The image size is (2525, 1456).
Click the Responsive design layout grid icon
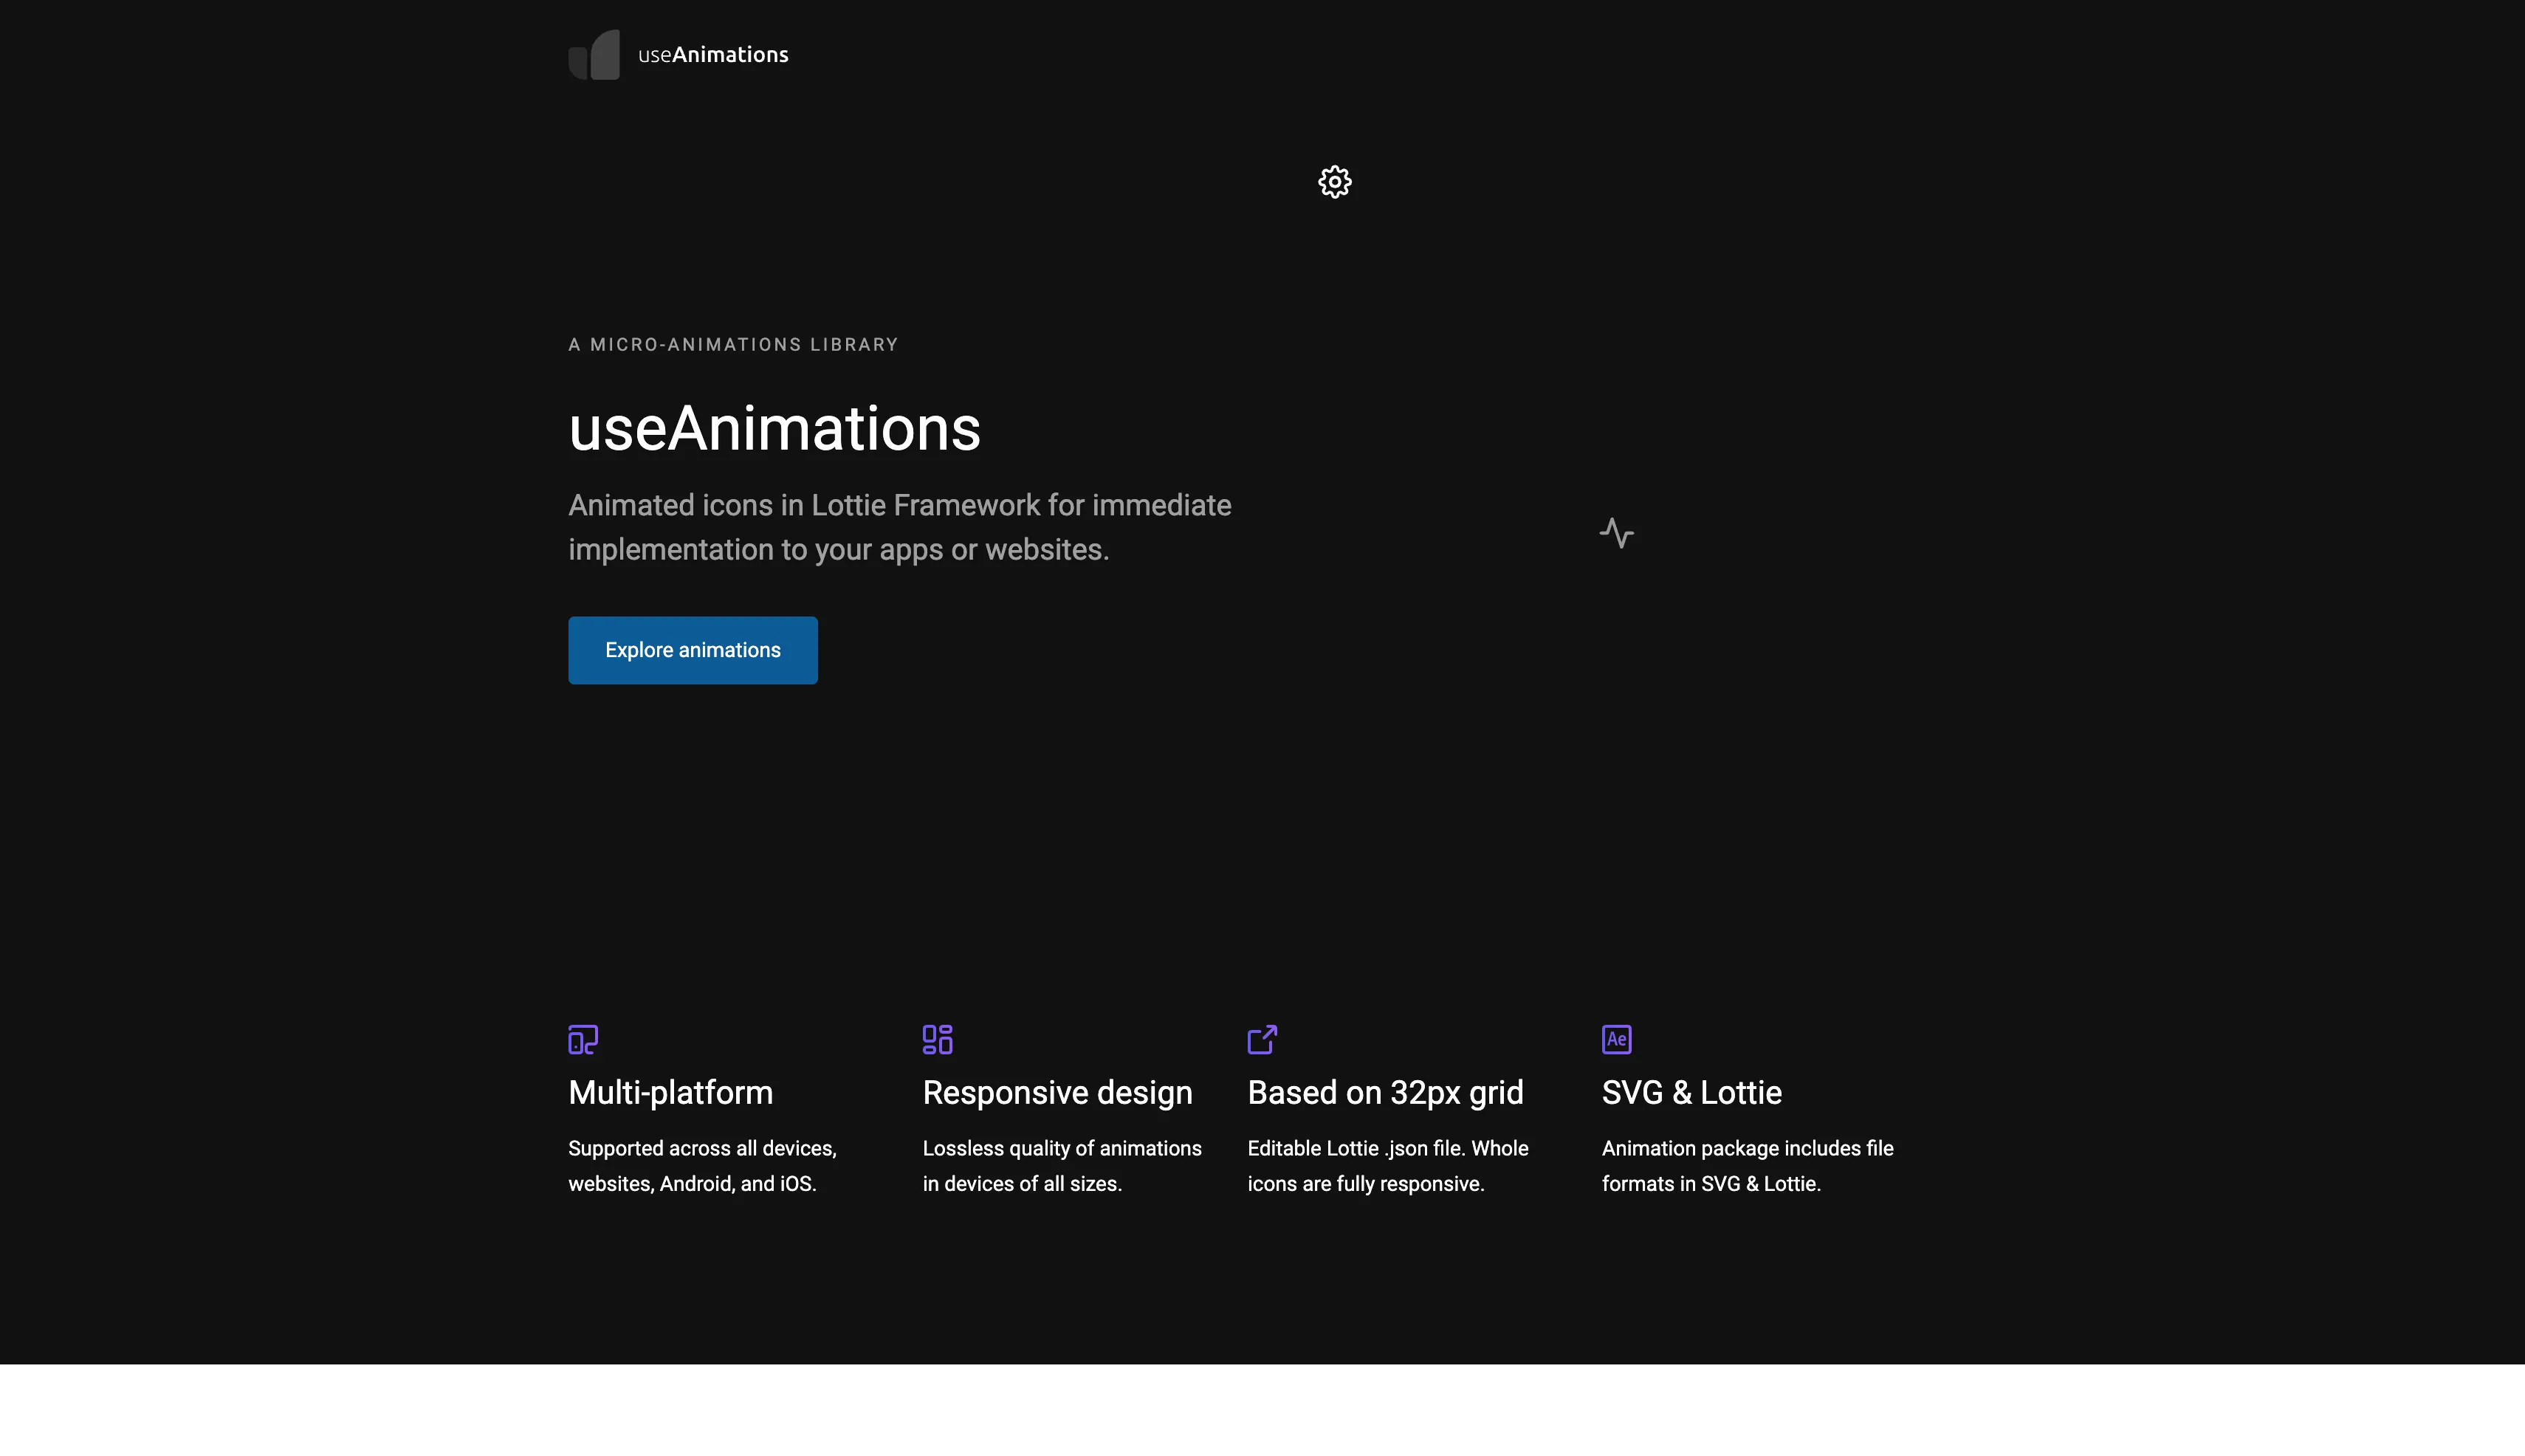click(x=937, y=1039)
